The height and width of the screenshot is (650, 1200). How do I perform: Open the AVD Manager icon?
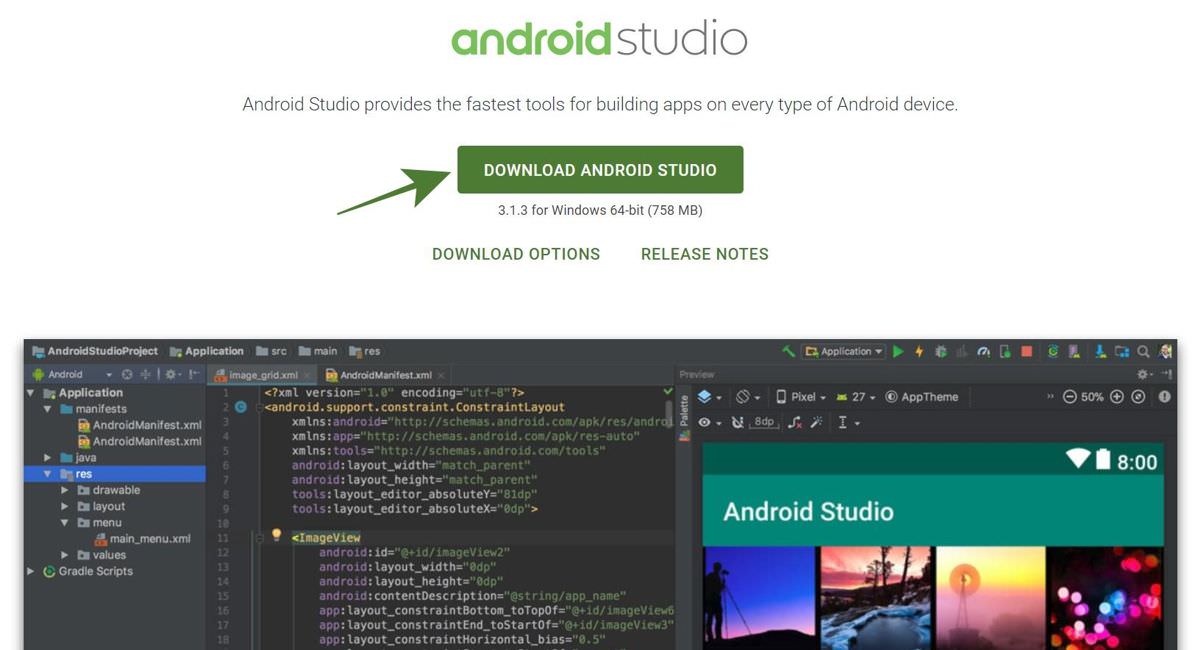1073,351
